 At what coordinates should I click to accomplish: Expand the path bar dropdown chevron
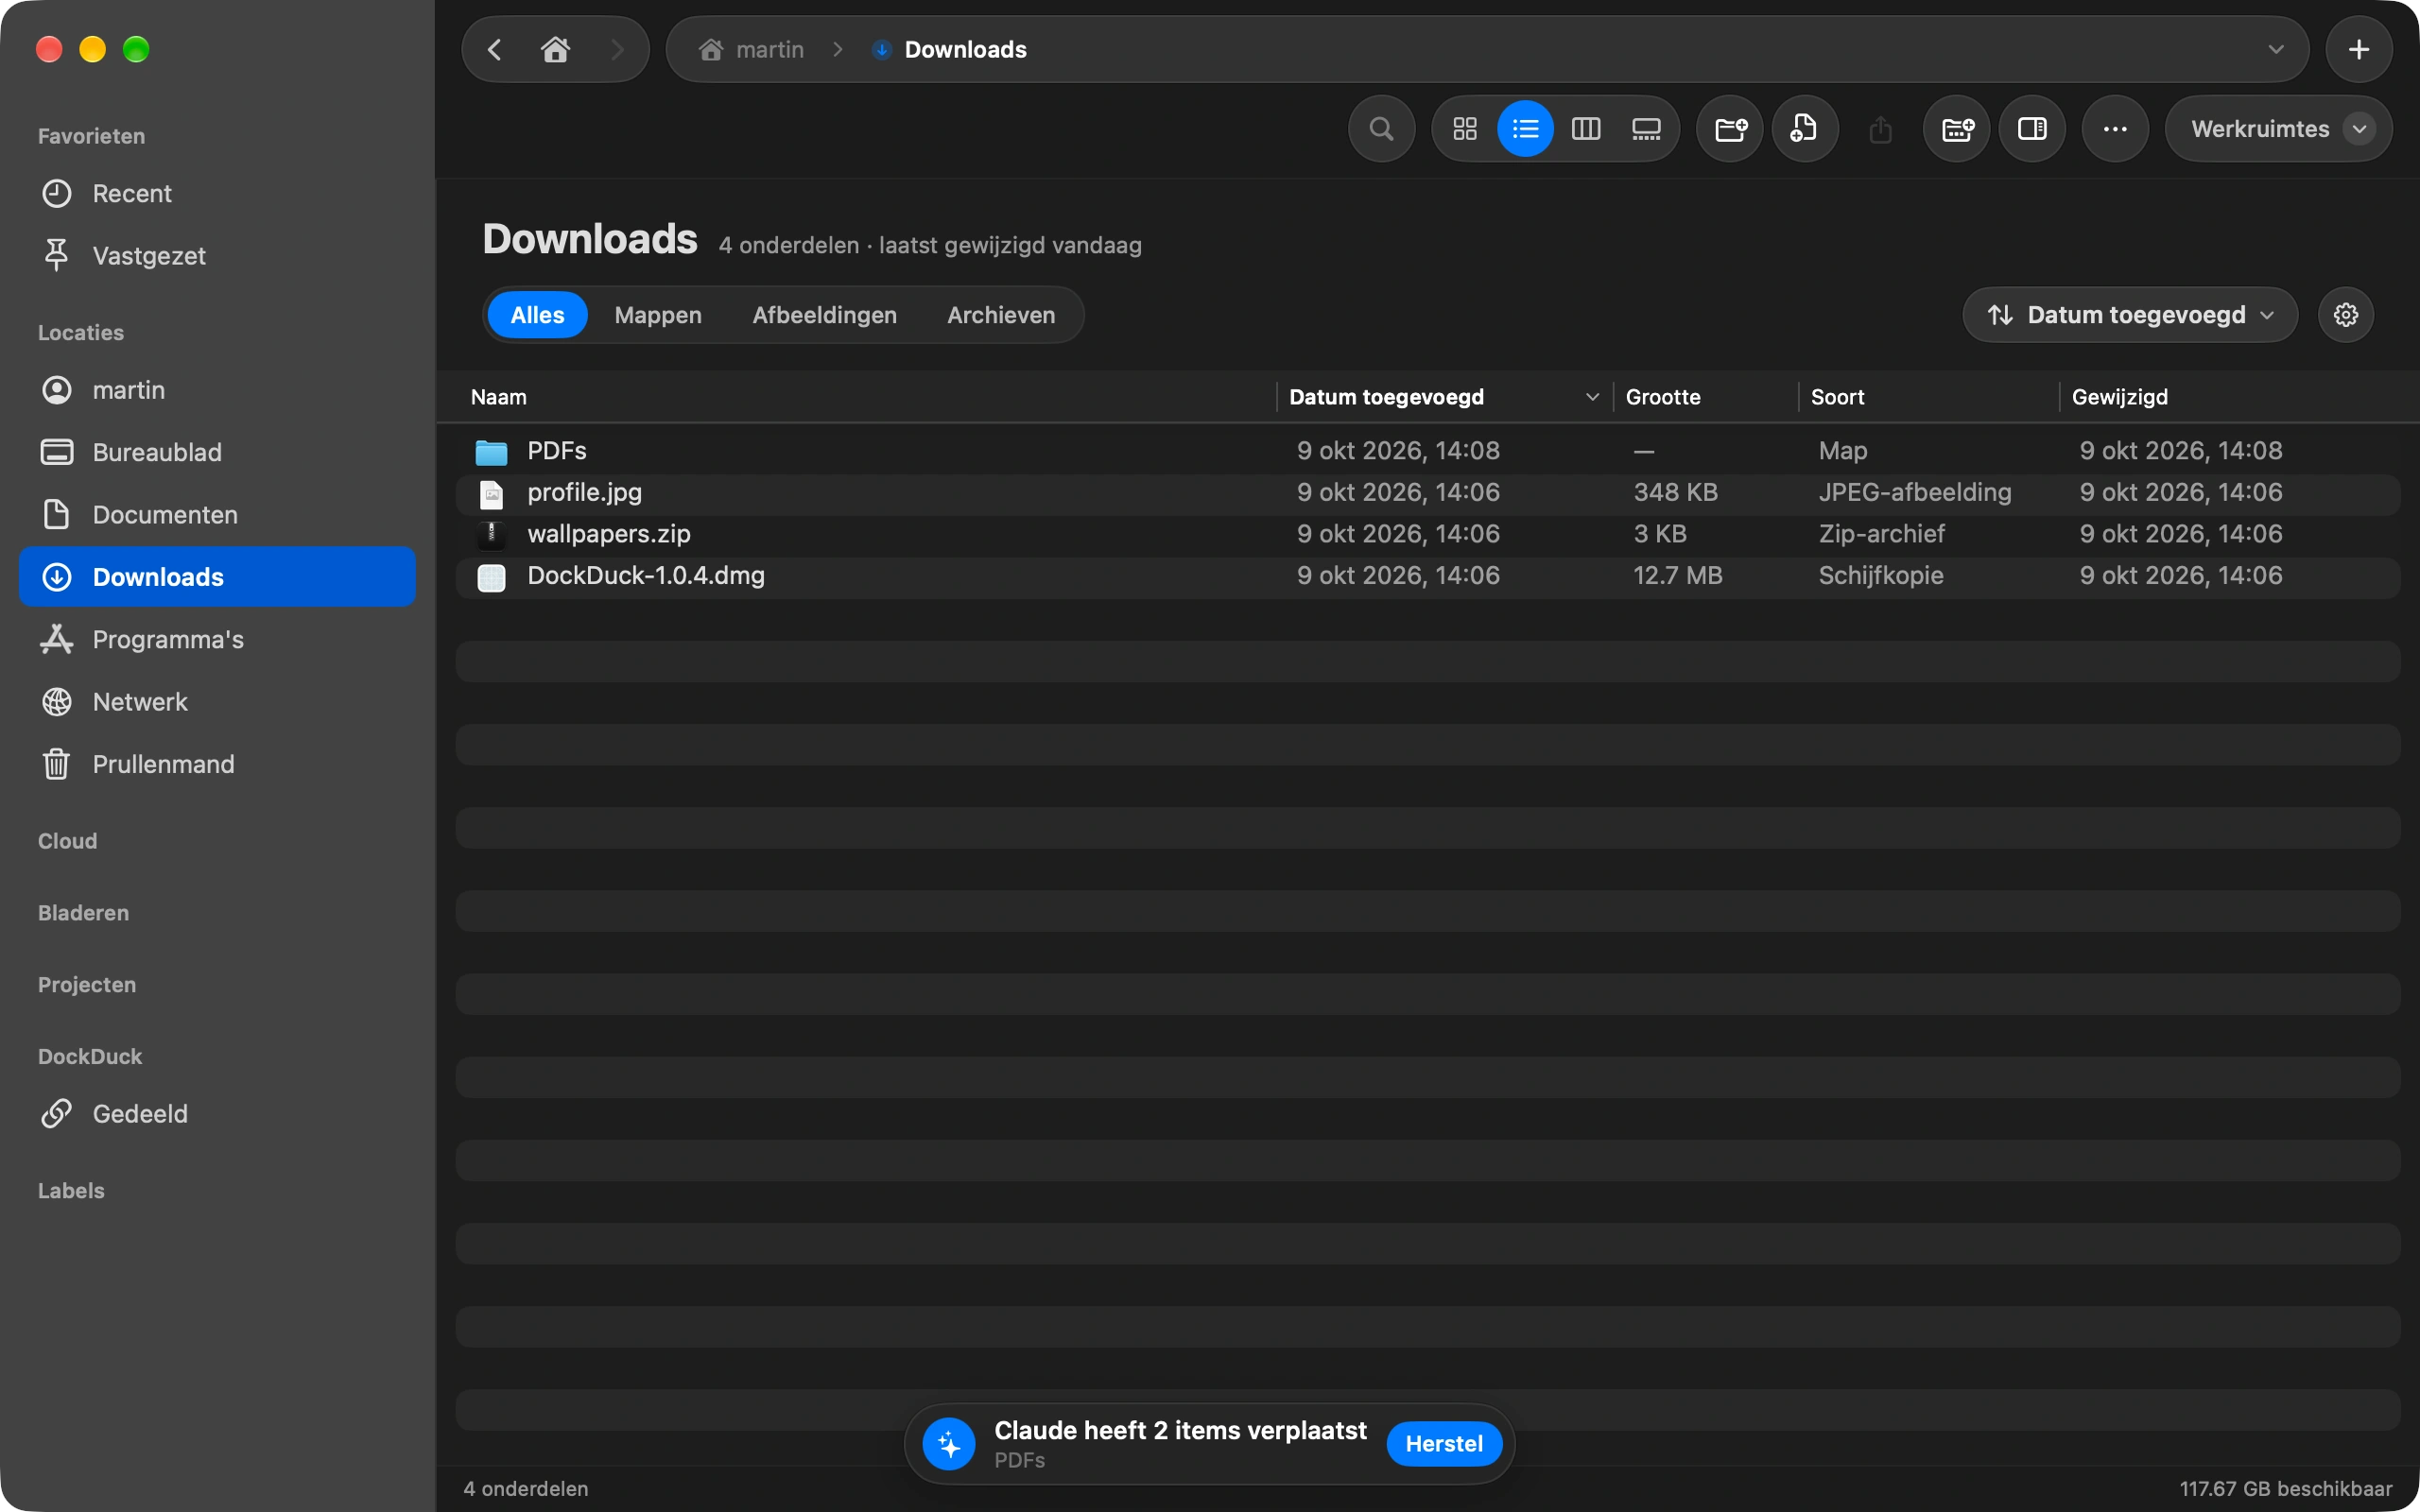click(2276, 49)
